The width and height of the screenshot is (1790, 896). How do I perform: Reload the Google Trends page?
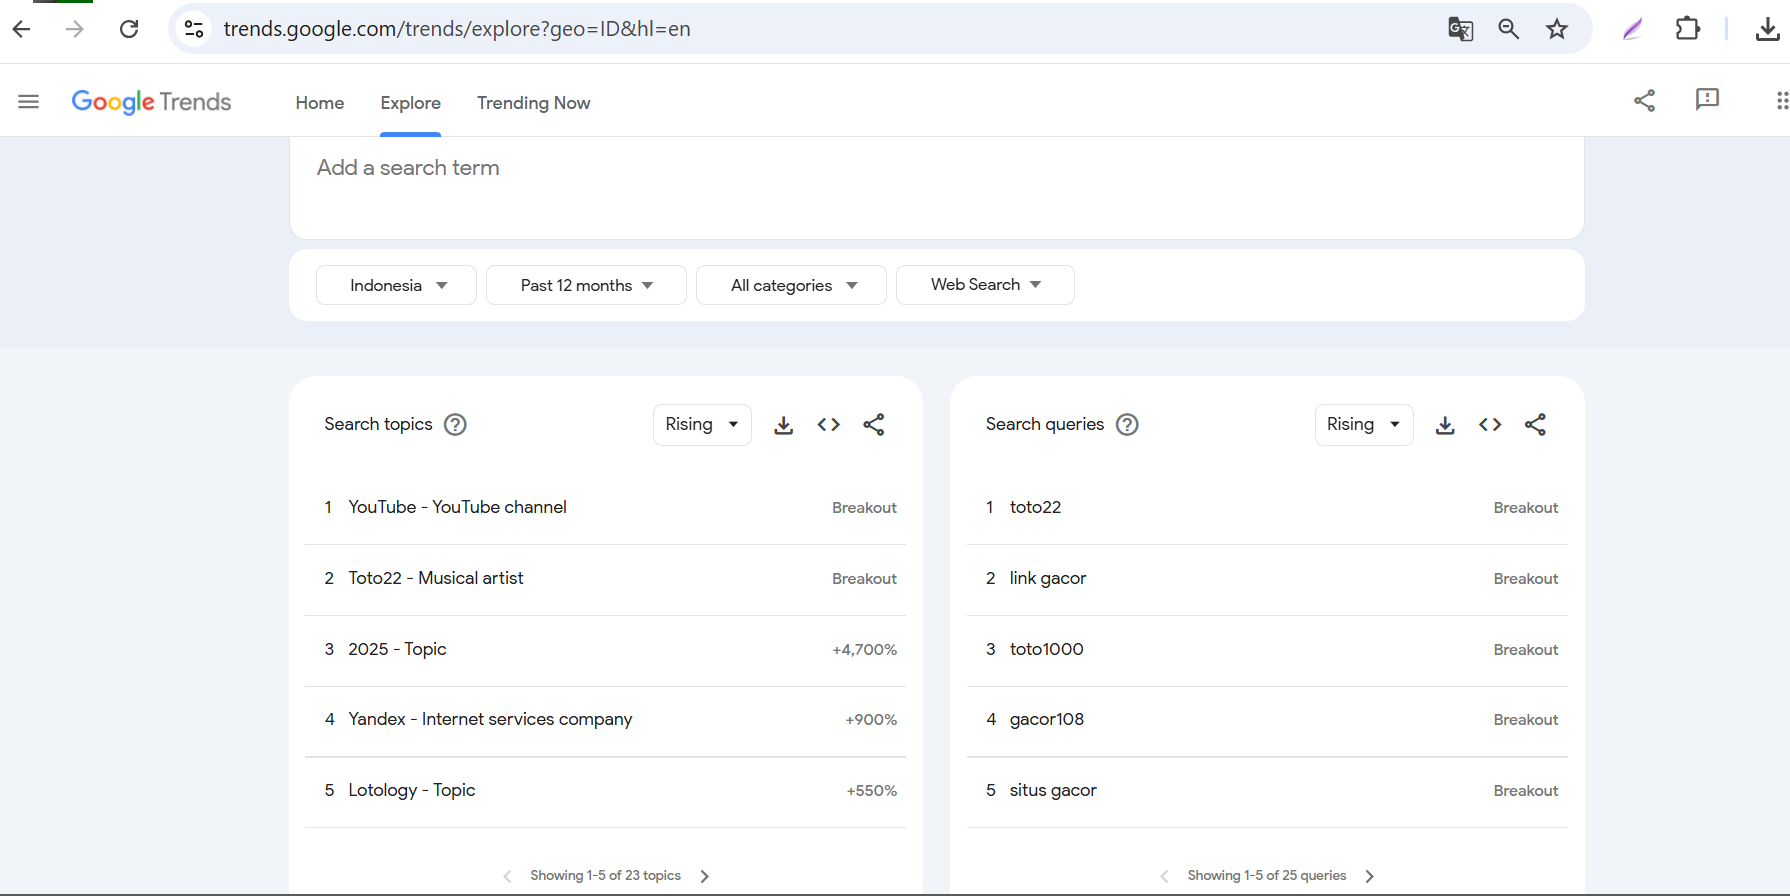[x=129, y=29]
